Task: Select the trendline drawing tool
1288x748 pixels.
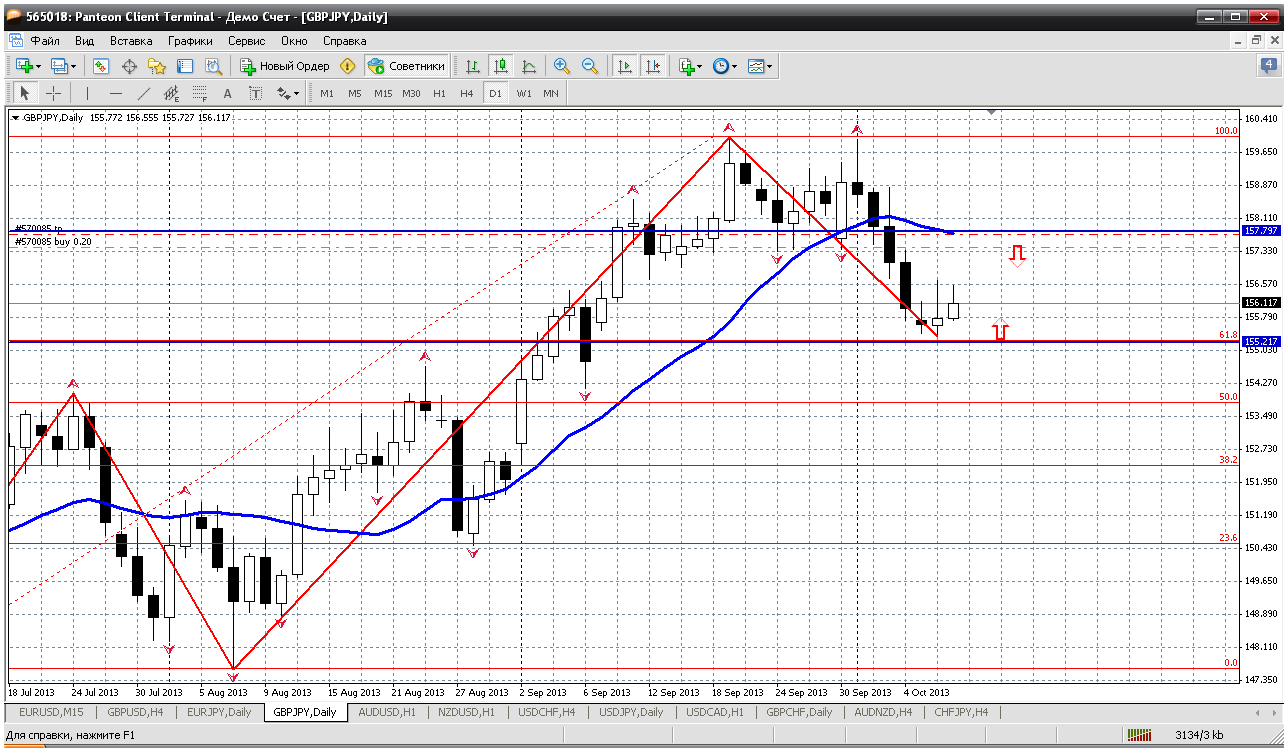Action: pyautogui.click(x=143, y=93)
